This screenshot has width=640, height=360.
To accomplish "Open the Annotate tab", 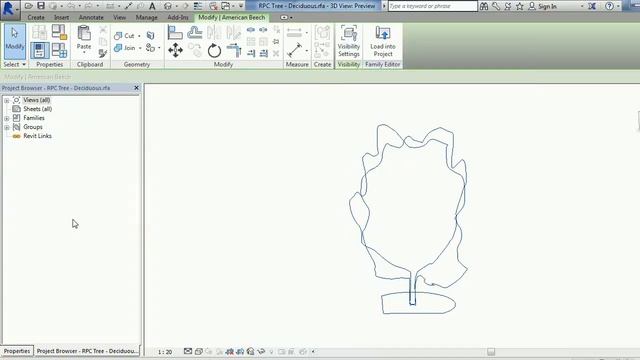I will point(91,18).
